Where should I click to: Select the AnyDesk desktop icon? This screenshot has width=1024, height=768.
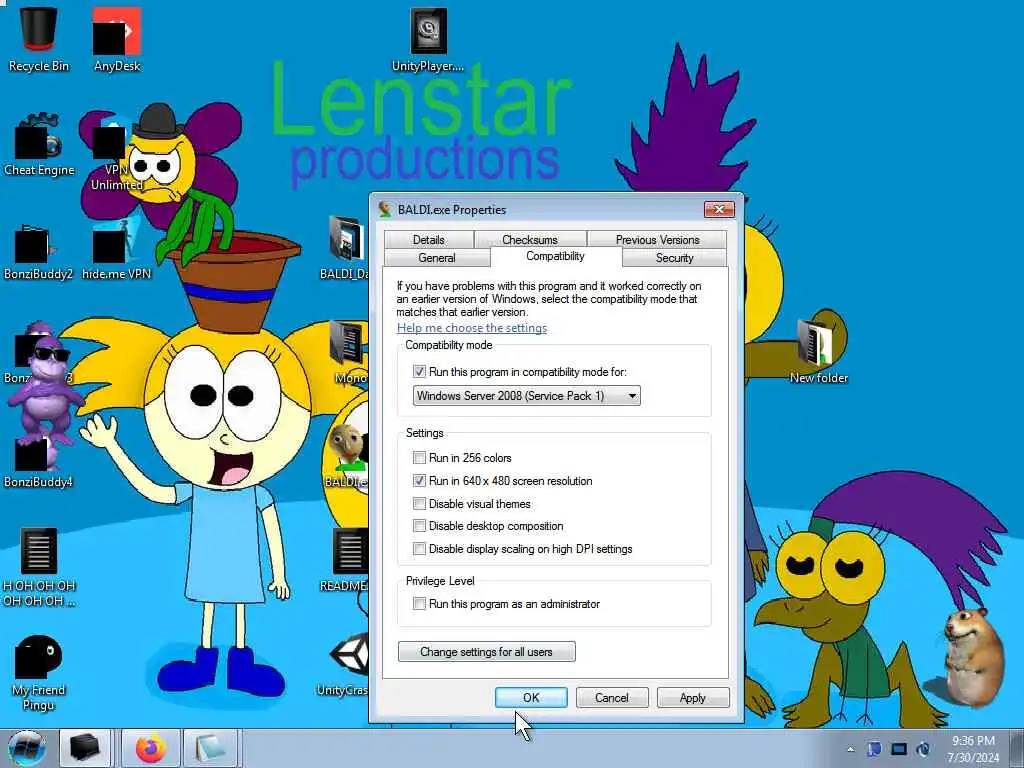point(117,38)
